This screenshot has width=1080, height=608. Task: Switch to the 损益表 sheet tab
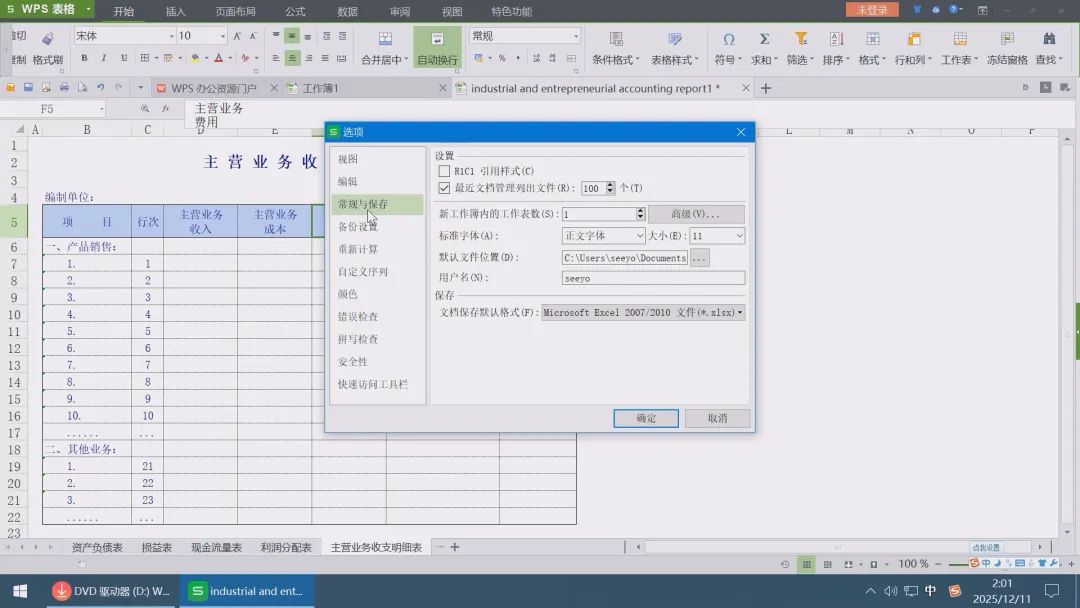tap(156, 547)
